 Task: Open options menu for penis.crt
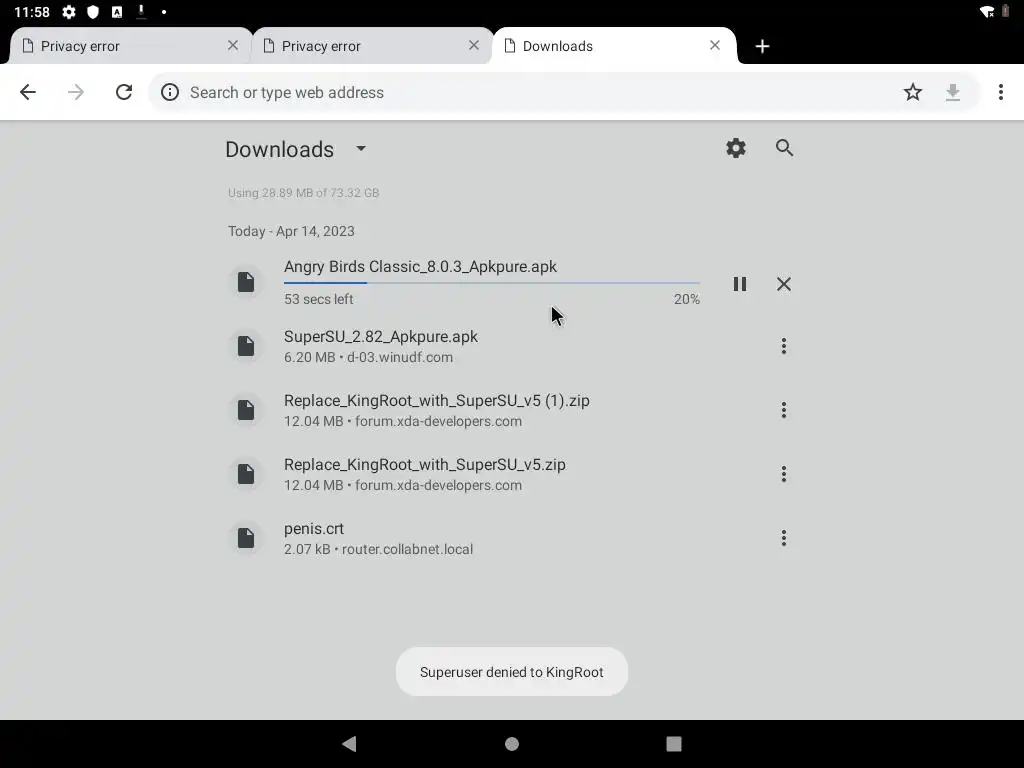click(784, 538)
